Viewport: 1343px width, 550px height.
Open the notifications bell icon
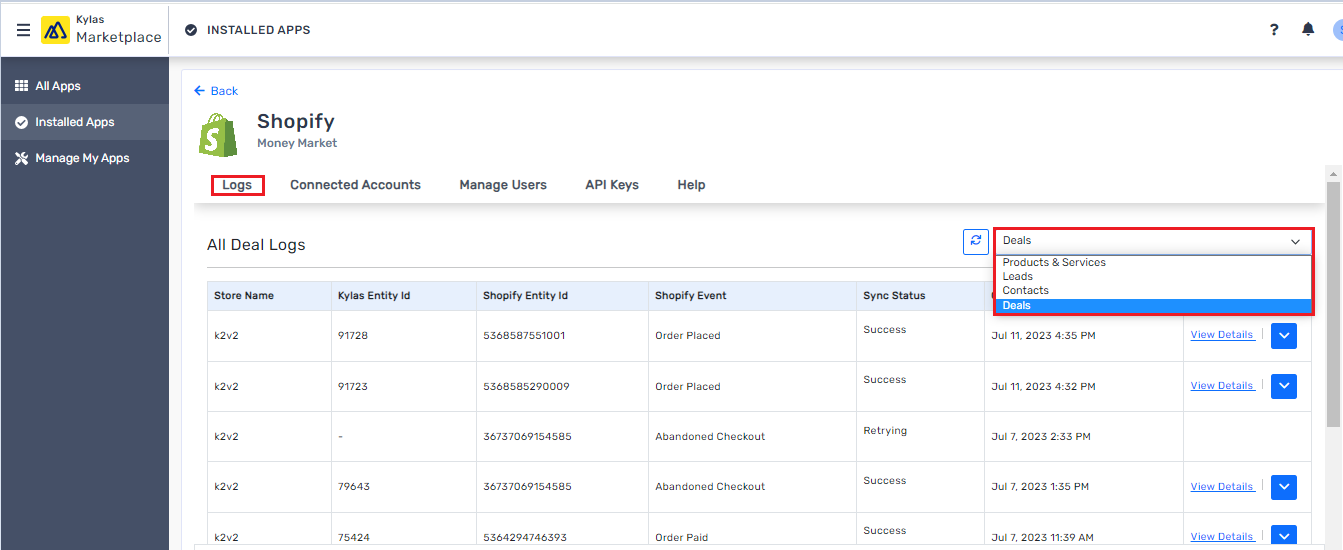1307,30
